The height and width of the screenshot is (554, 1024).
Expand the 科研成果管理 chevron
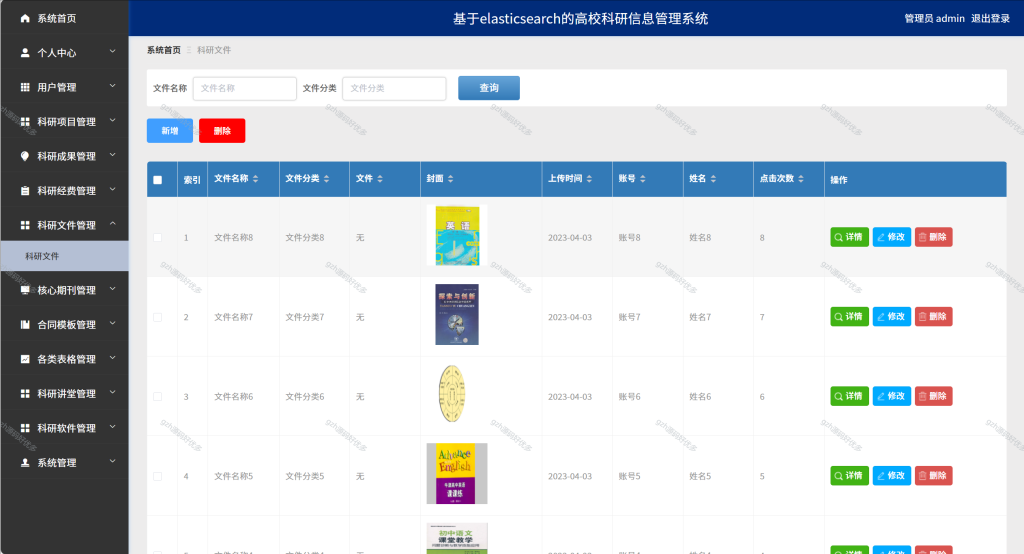pyautogui.click(x=112, y=155)
